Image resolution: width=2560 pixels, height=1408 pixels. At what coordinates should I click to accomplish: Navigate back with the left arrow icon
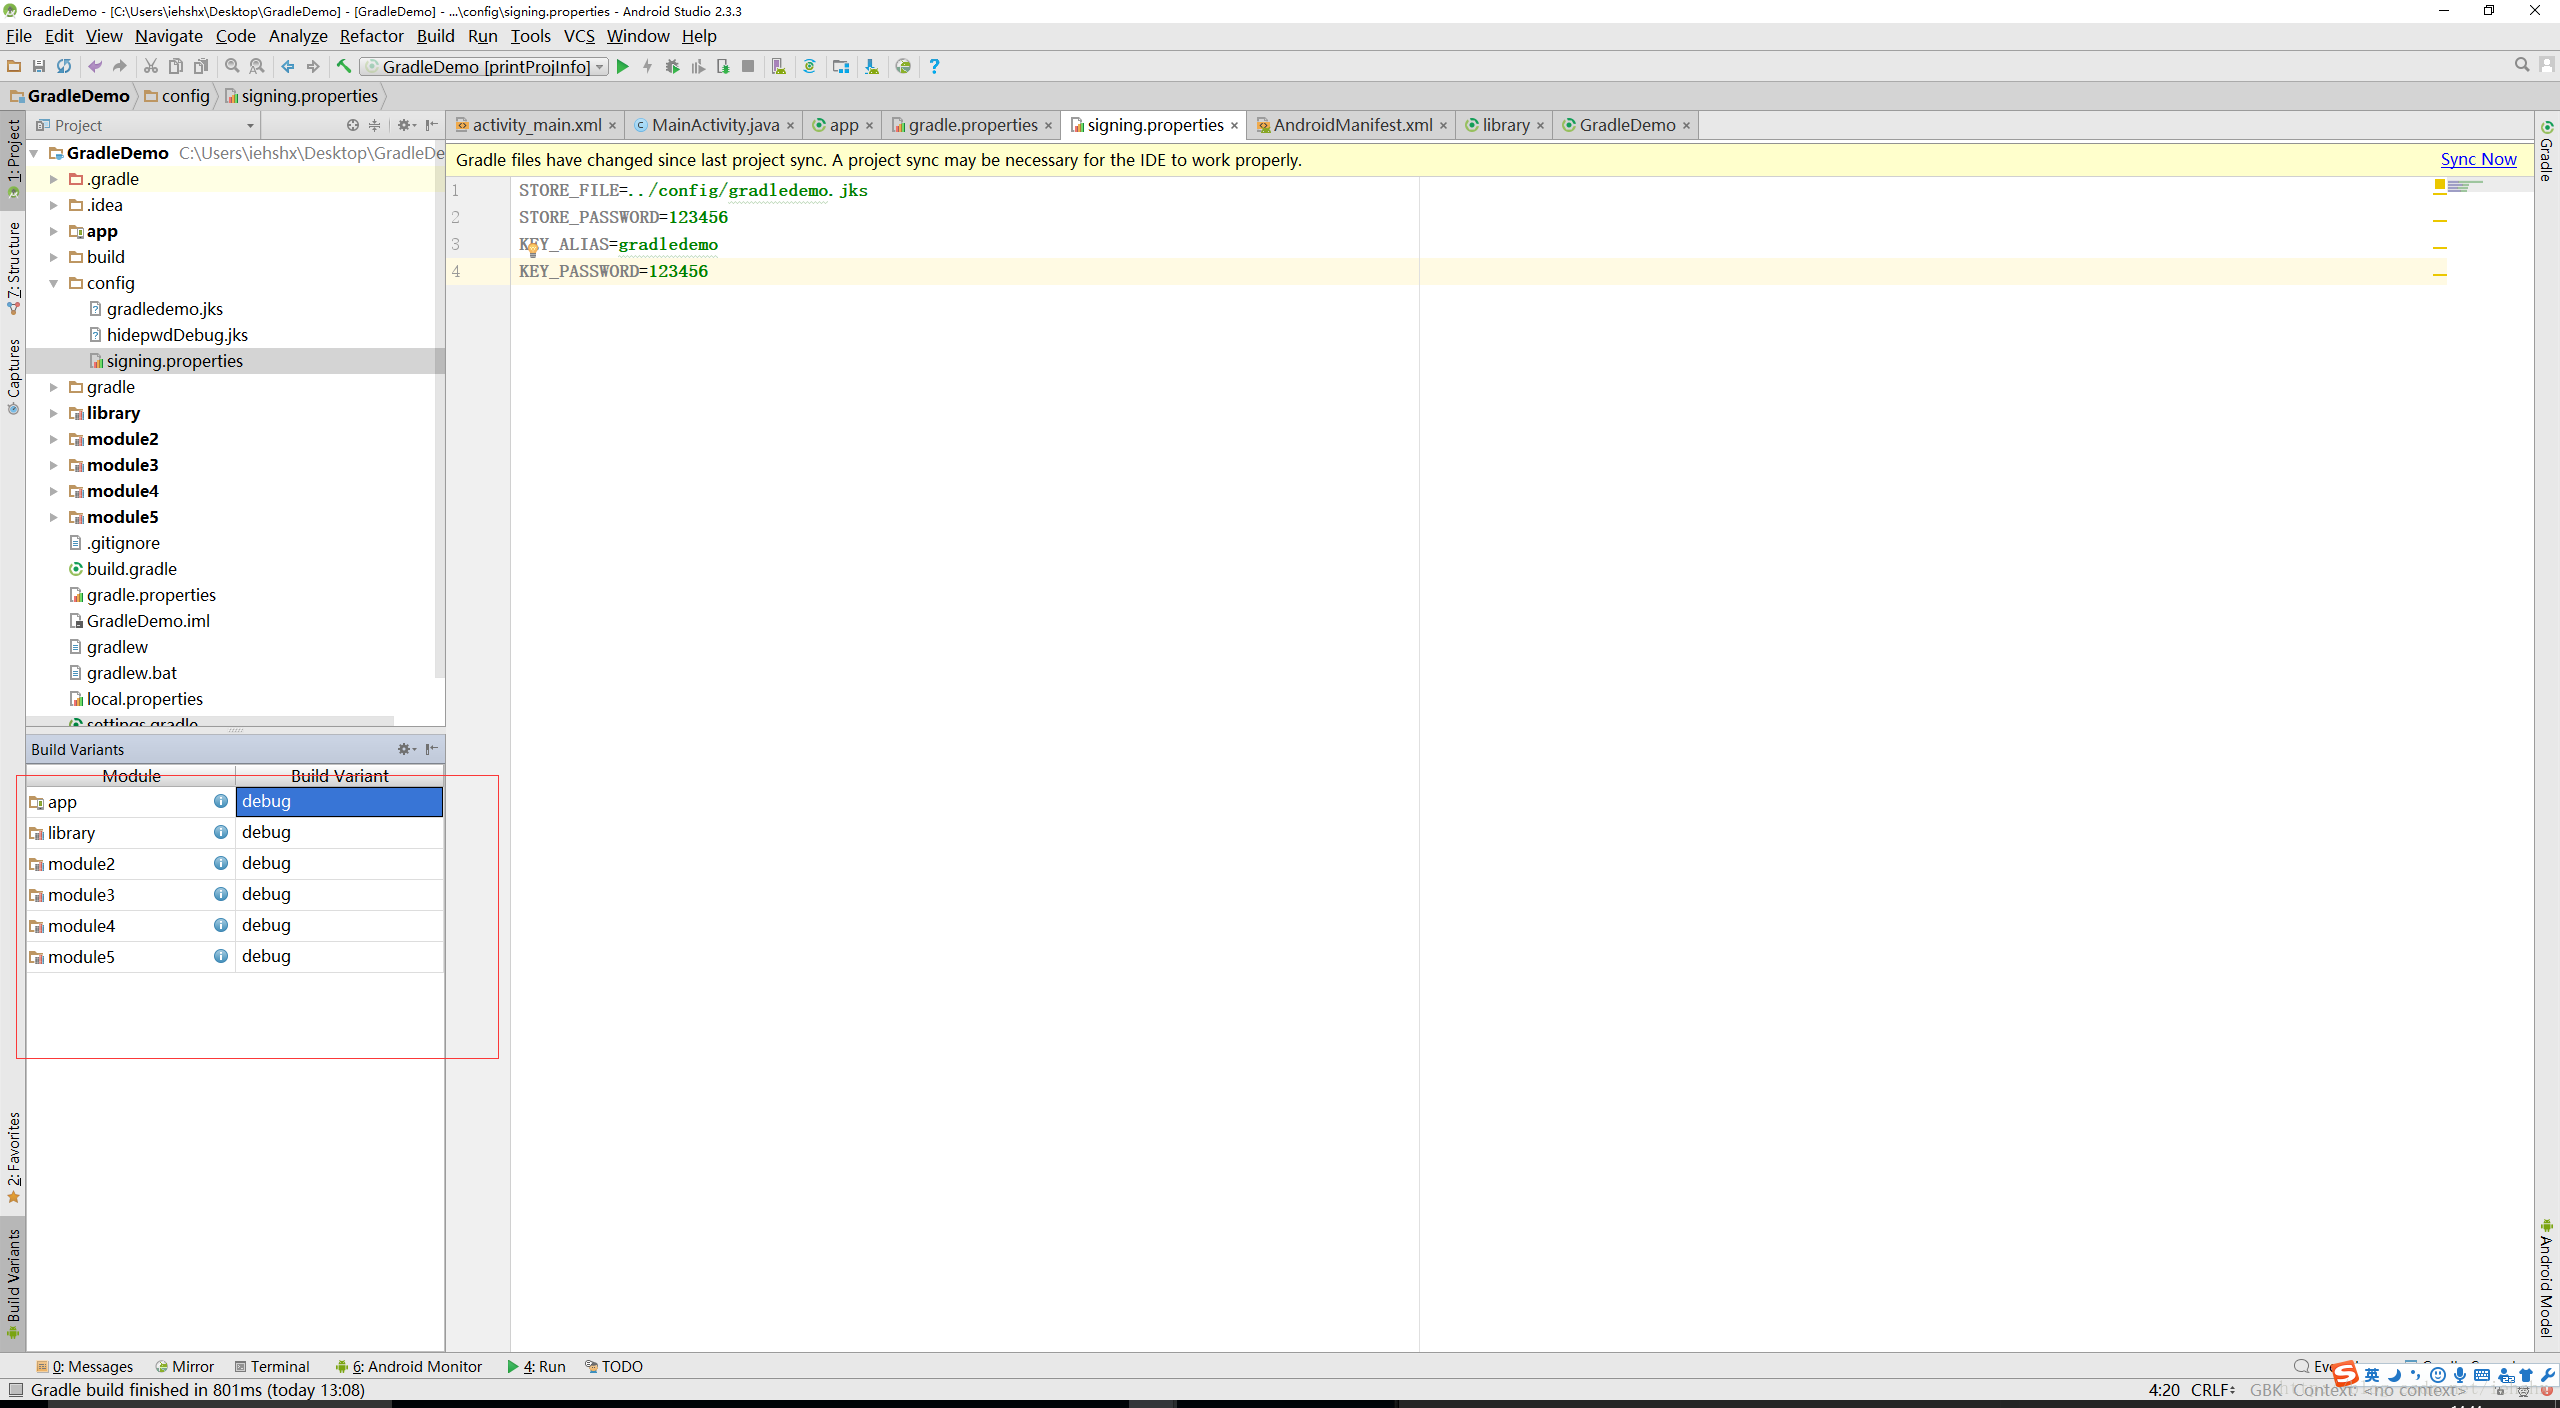(288, 66)
